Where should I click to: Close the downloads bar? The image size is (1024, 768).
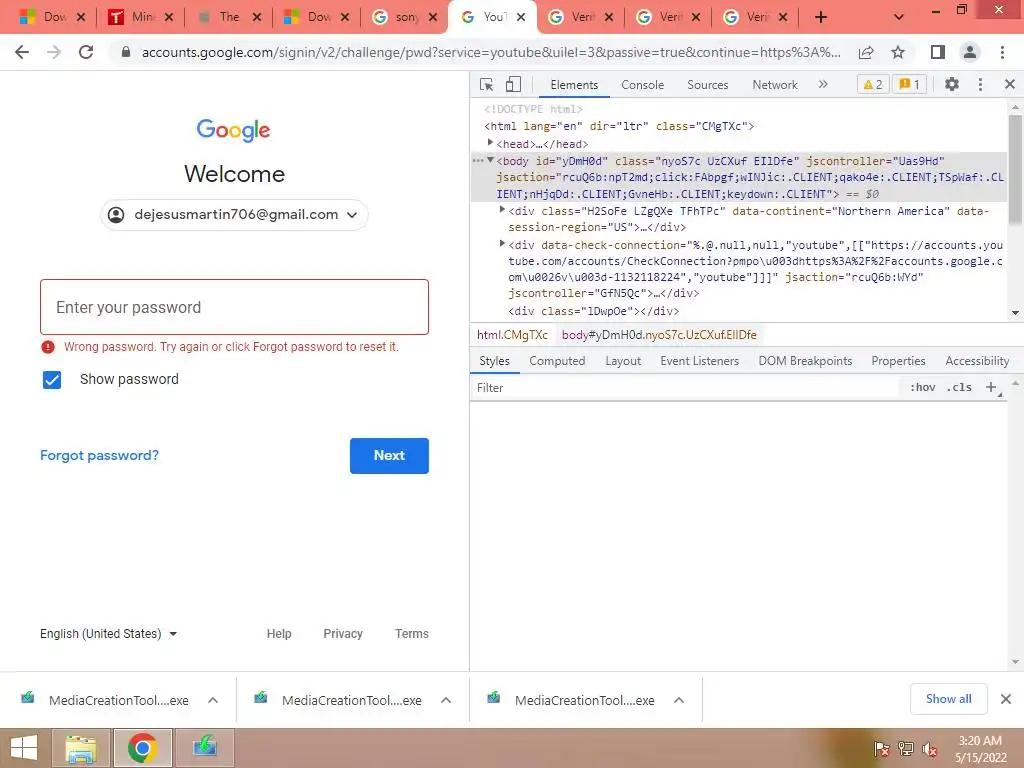tap(1006, 699)
